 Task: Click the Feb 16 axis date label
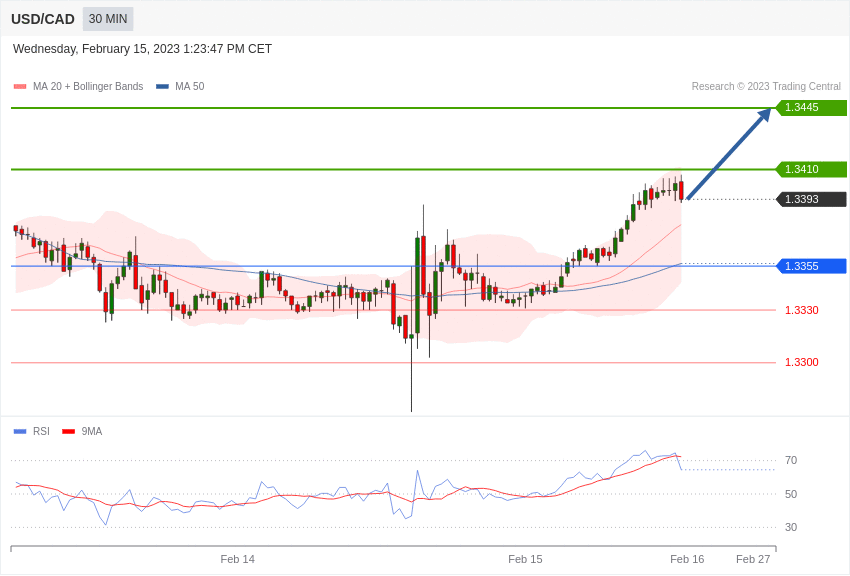[x=687, y=559]
